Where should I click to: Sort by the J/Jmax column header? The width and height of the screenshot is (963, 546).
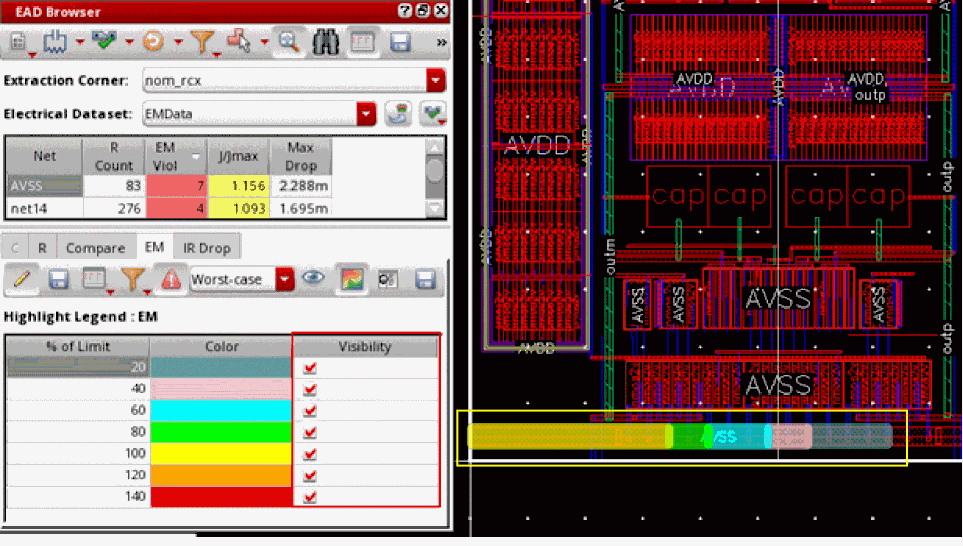(x=239, y=157)
